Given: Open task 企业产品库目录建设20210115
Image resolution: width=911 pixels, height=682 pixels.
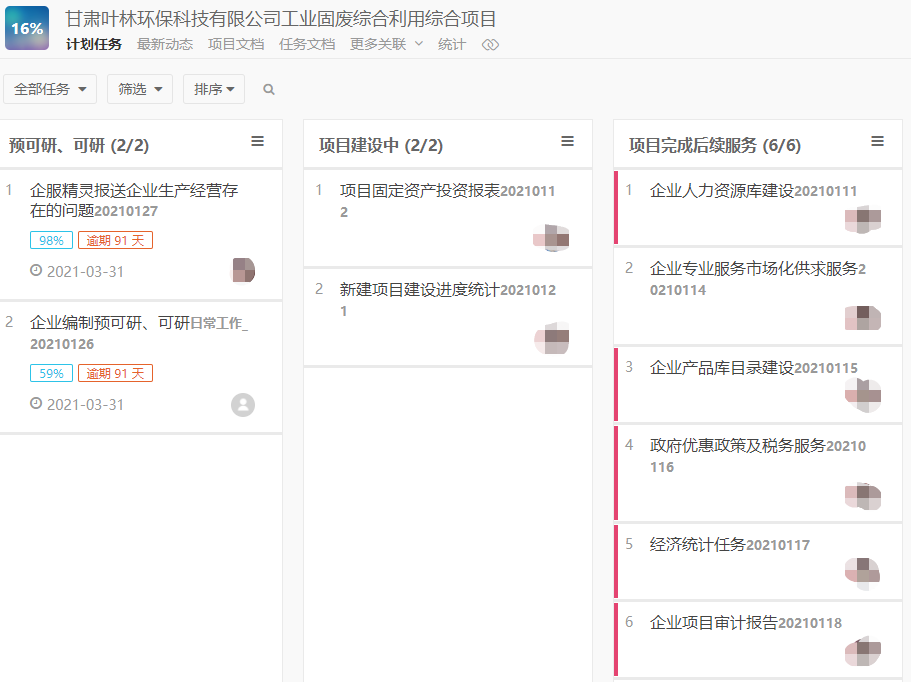Looking at the screenshot, I should tap(754, 368).
